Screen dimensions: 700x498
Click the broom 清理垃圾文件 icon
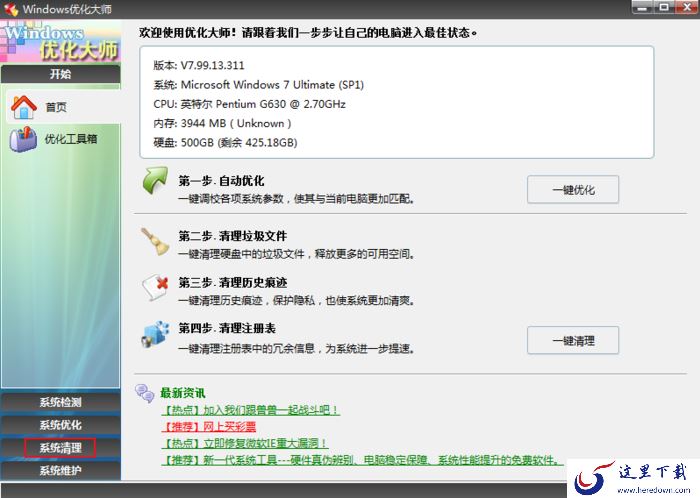(x=155, y=241)
